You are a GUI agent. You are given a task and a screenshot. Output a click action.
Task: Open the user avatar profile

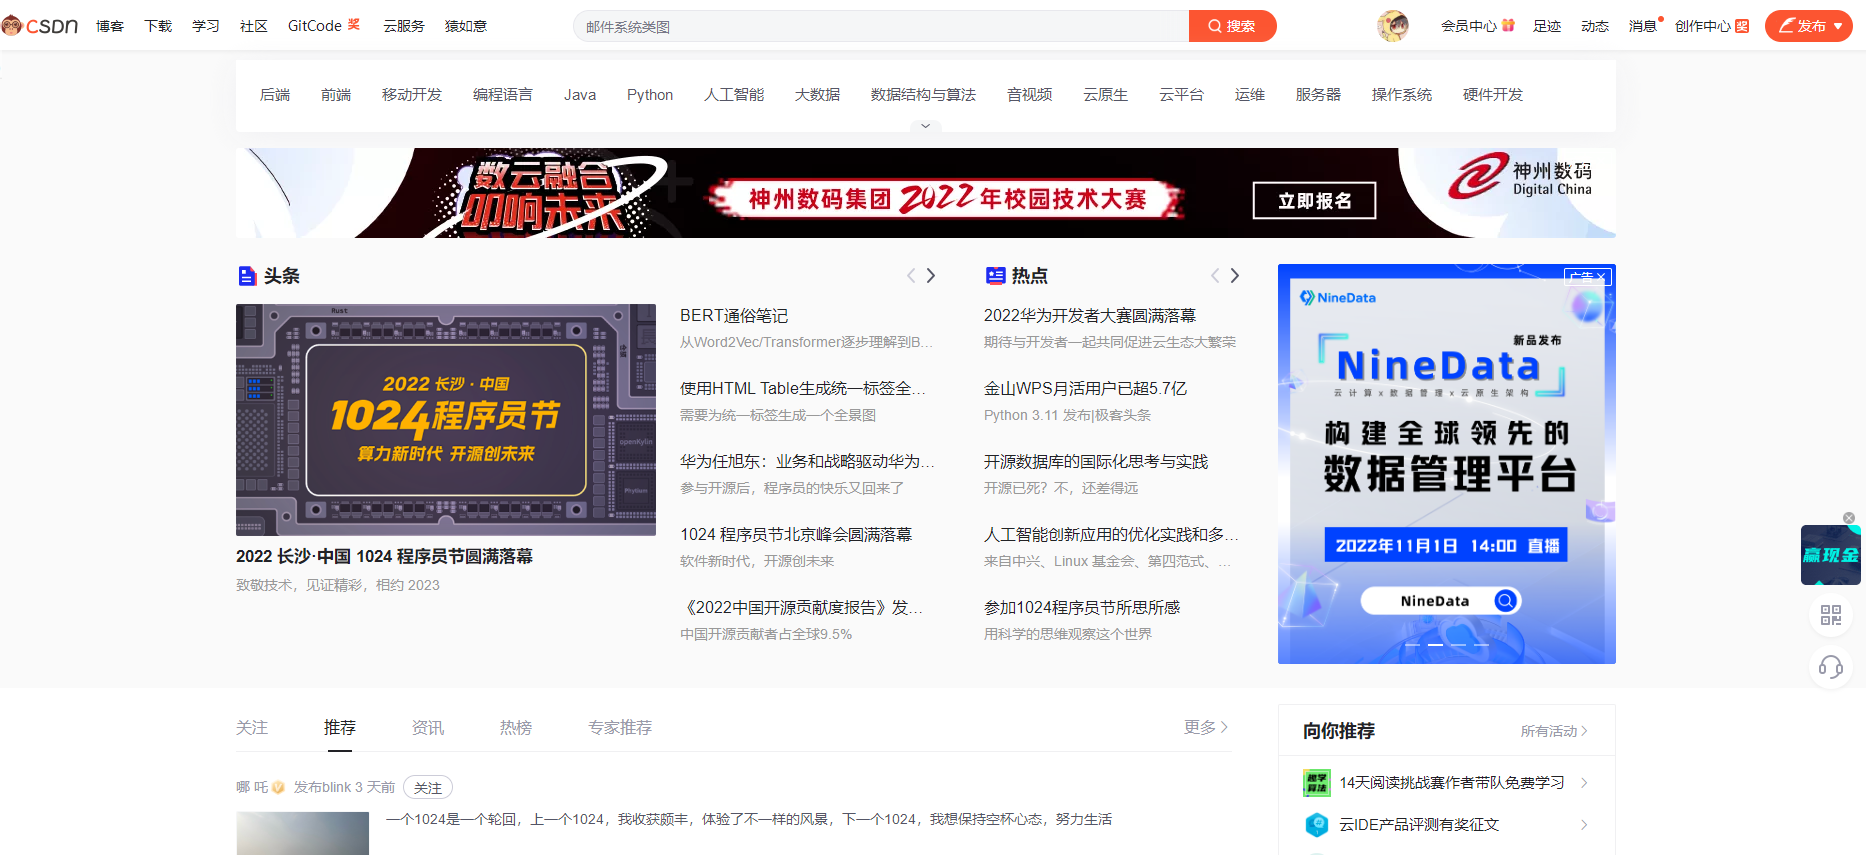point(1393,26)
